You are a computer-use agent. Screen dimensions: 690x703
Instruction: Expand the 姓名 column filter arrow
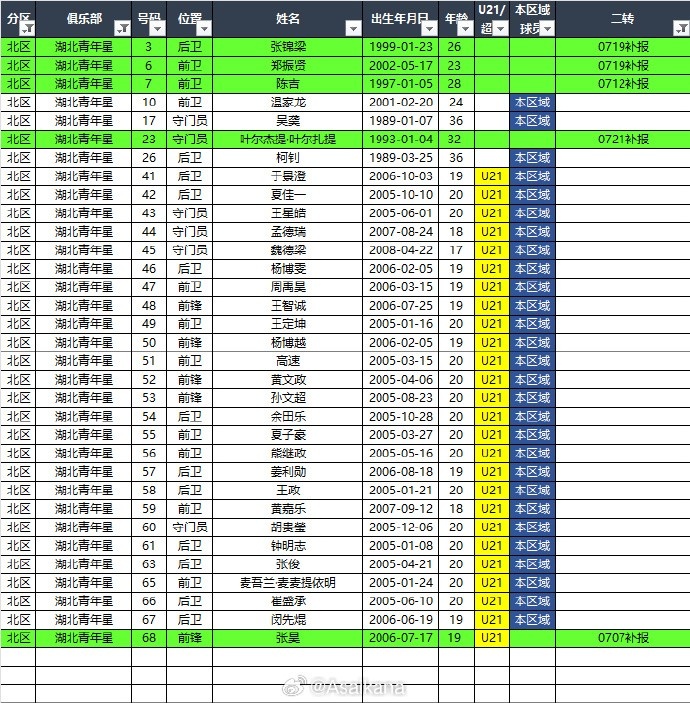353,29
